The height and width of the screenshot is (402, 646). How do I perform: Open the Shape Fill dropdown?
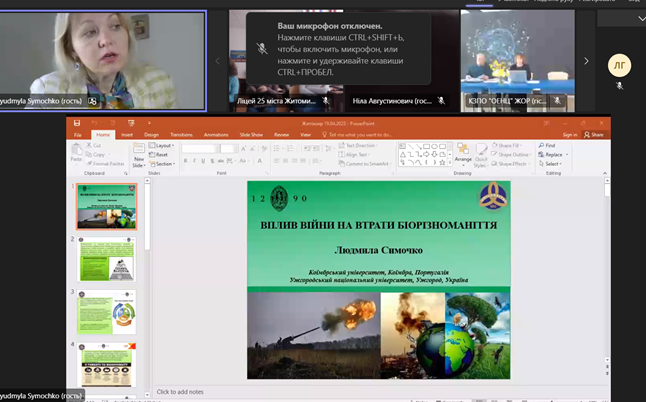point(507,145)
